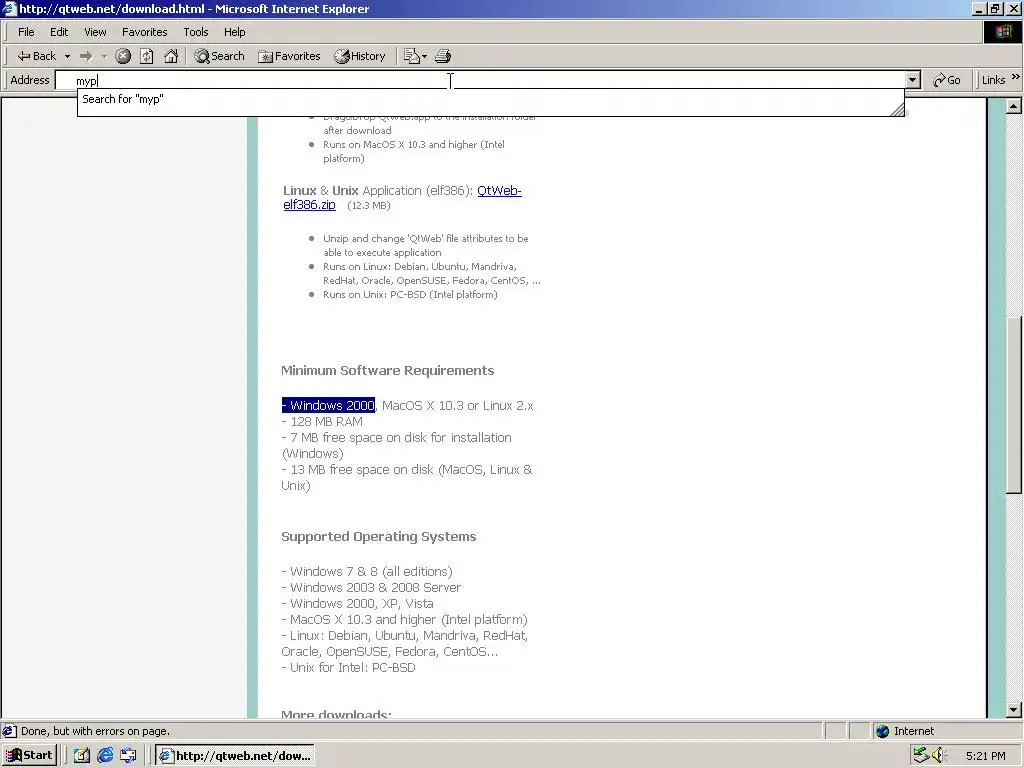Click the Print toolbar icon

[x=443, y=56]
